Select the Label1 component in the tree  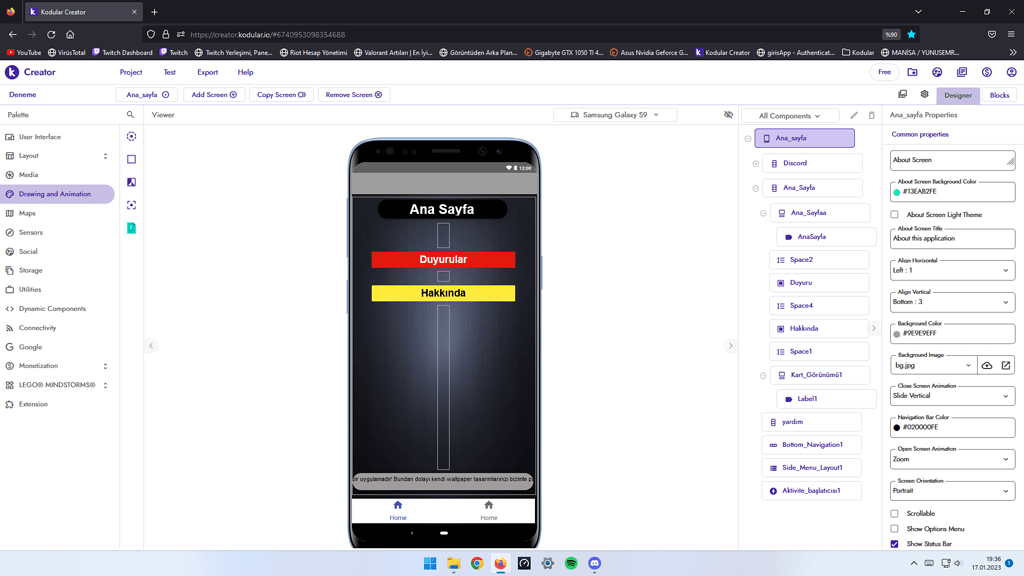825,398
